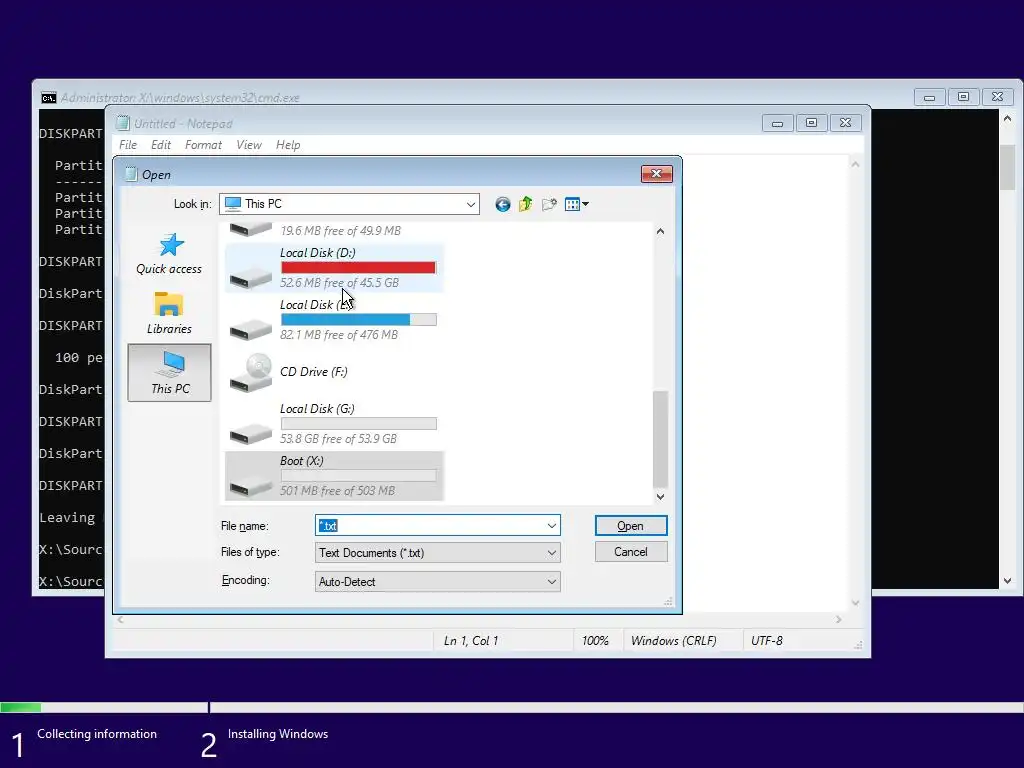The width and height of the screenshot is (1024, 768).
Task: Select This PC in the places bar
Action: (x=170, y=372)
